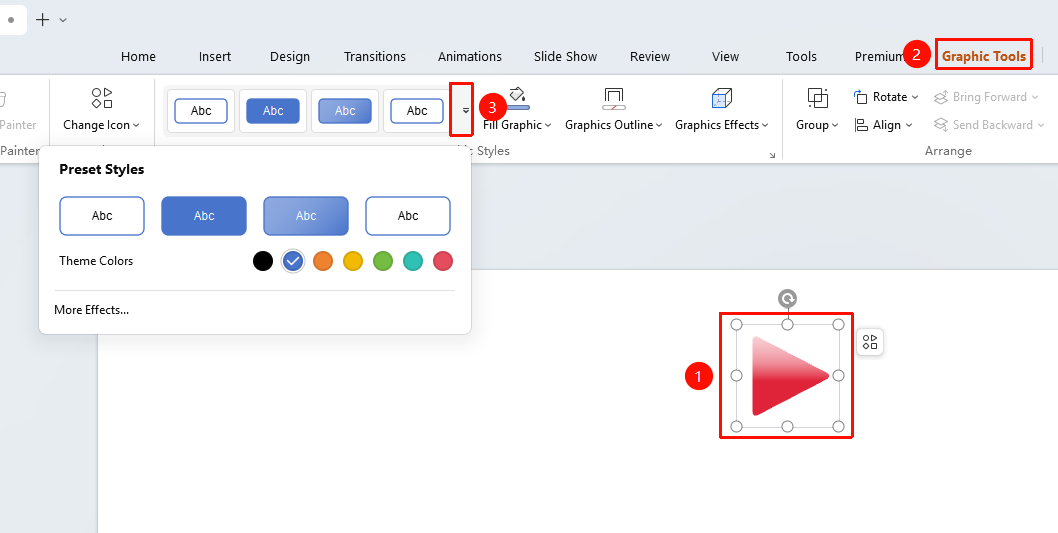Open the Send Backward dropdown
1058x533 pixels.
click(x=1040, y=125)
